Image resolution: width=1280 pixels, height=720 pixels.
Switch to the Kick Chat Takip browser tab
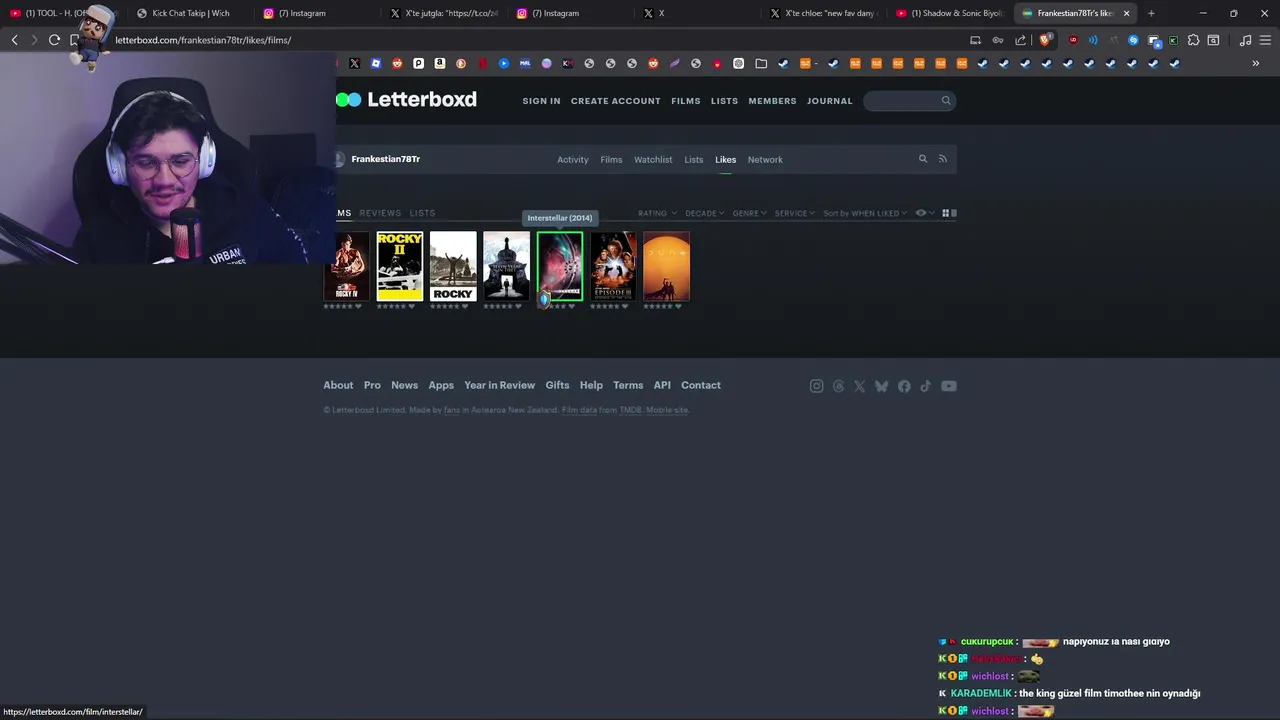point(190,13)
